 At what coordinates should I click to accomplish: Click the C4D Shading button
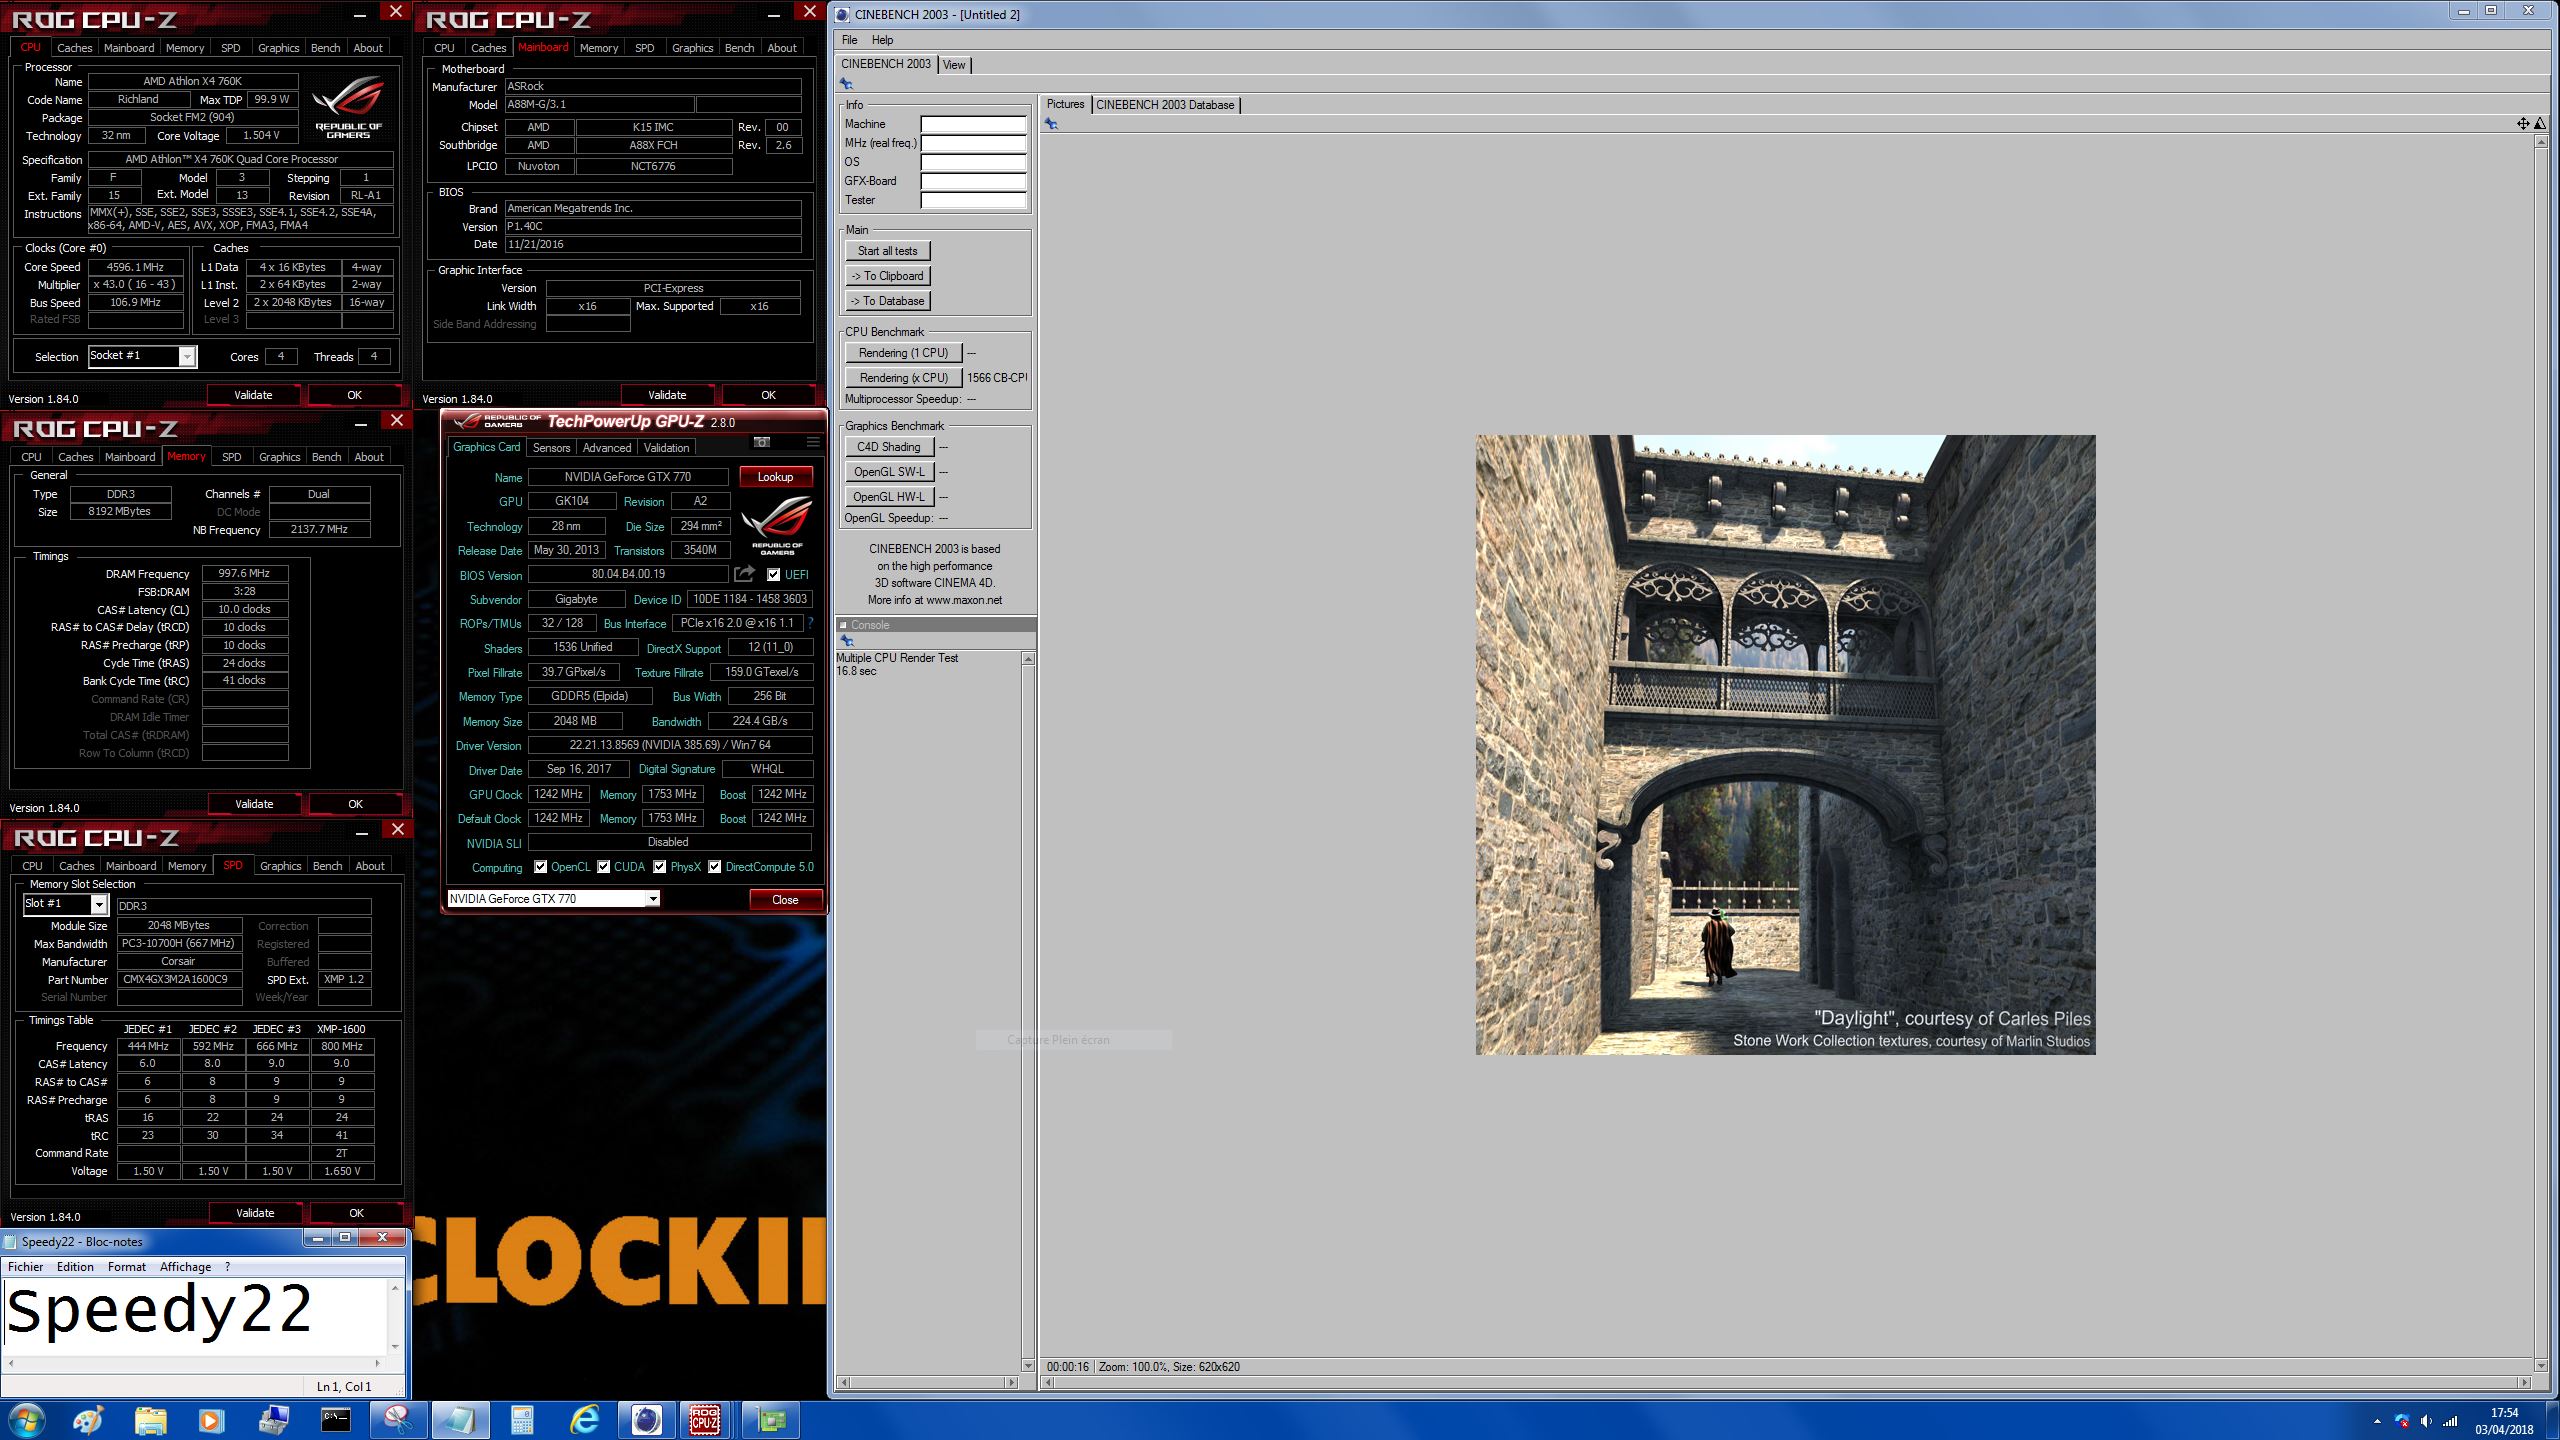[888, 447]
